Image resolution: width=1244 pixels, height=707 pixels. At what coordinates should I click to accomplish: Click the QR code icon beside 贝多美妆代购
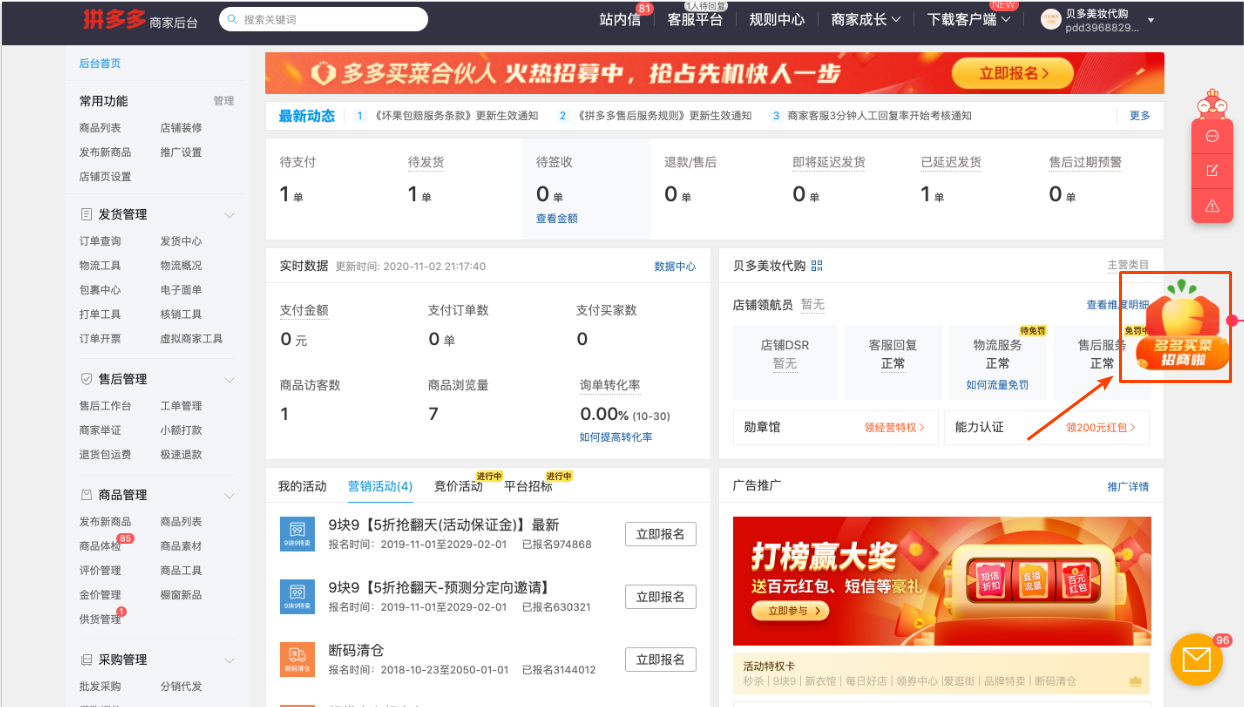coord(817,266)
